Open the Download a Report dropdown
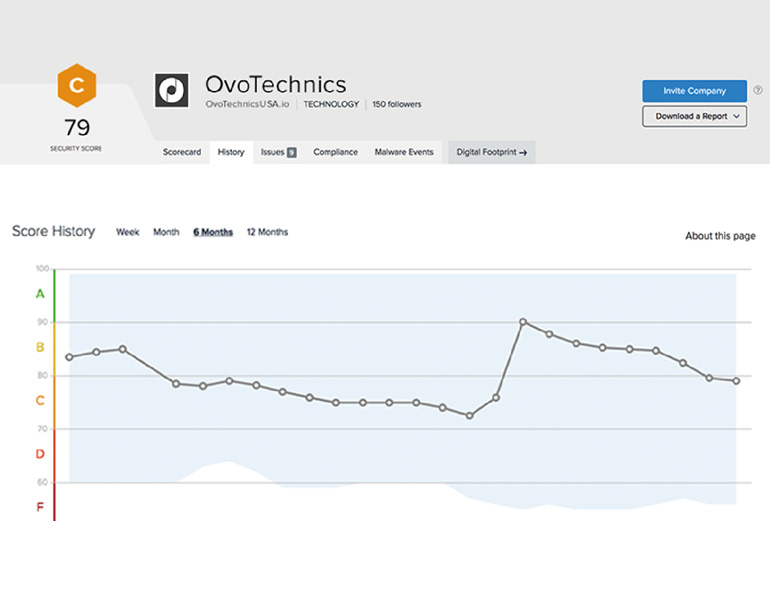The image size is (770, 600). [694, 116]
